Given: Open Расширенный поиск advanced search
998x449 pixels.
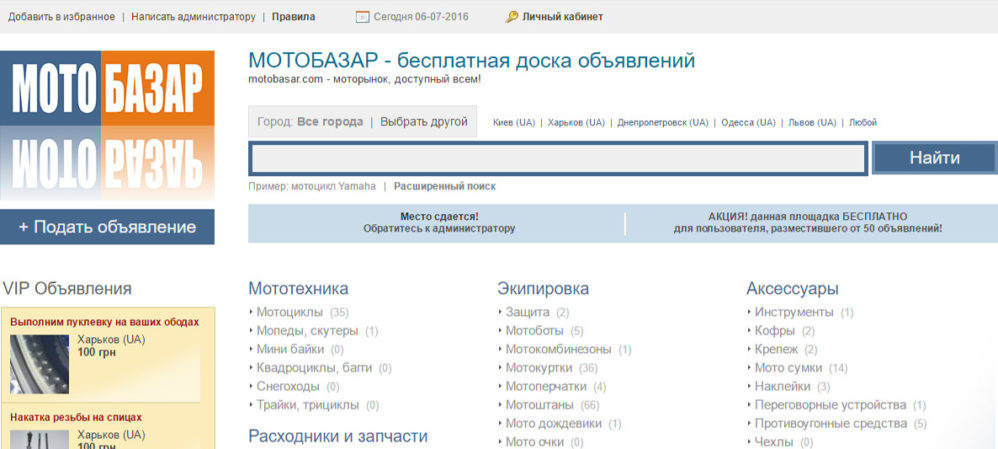Looking at the screenshot, I should (444, 186).
